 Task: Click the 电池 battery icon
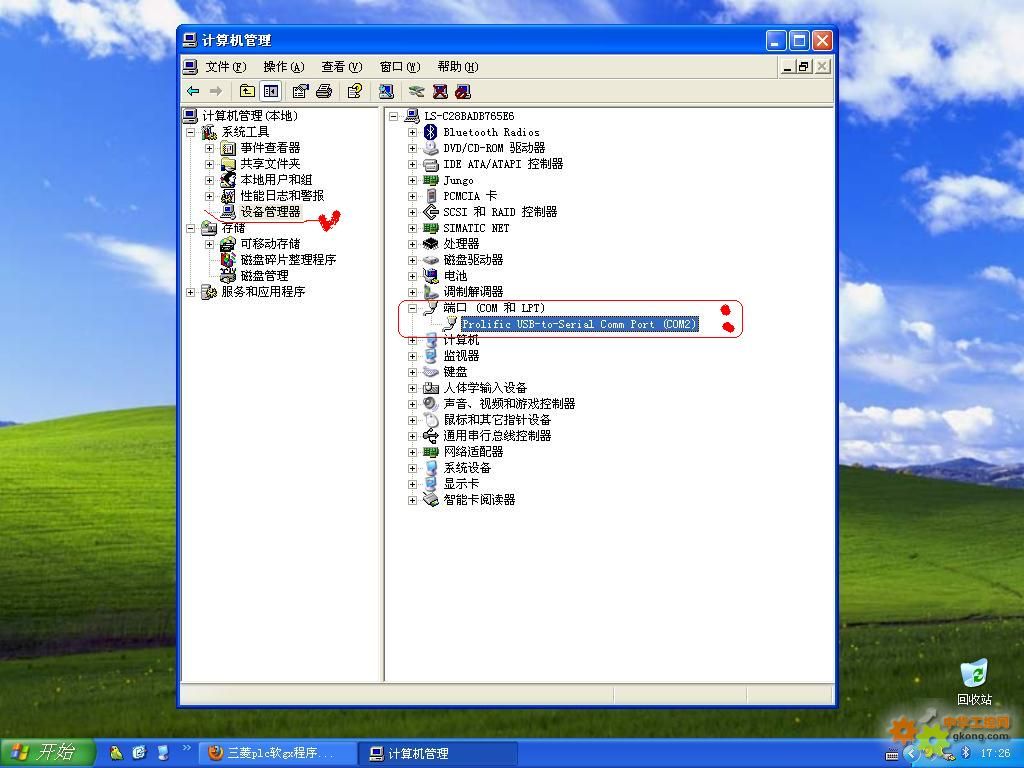[430, 276]
